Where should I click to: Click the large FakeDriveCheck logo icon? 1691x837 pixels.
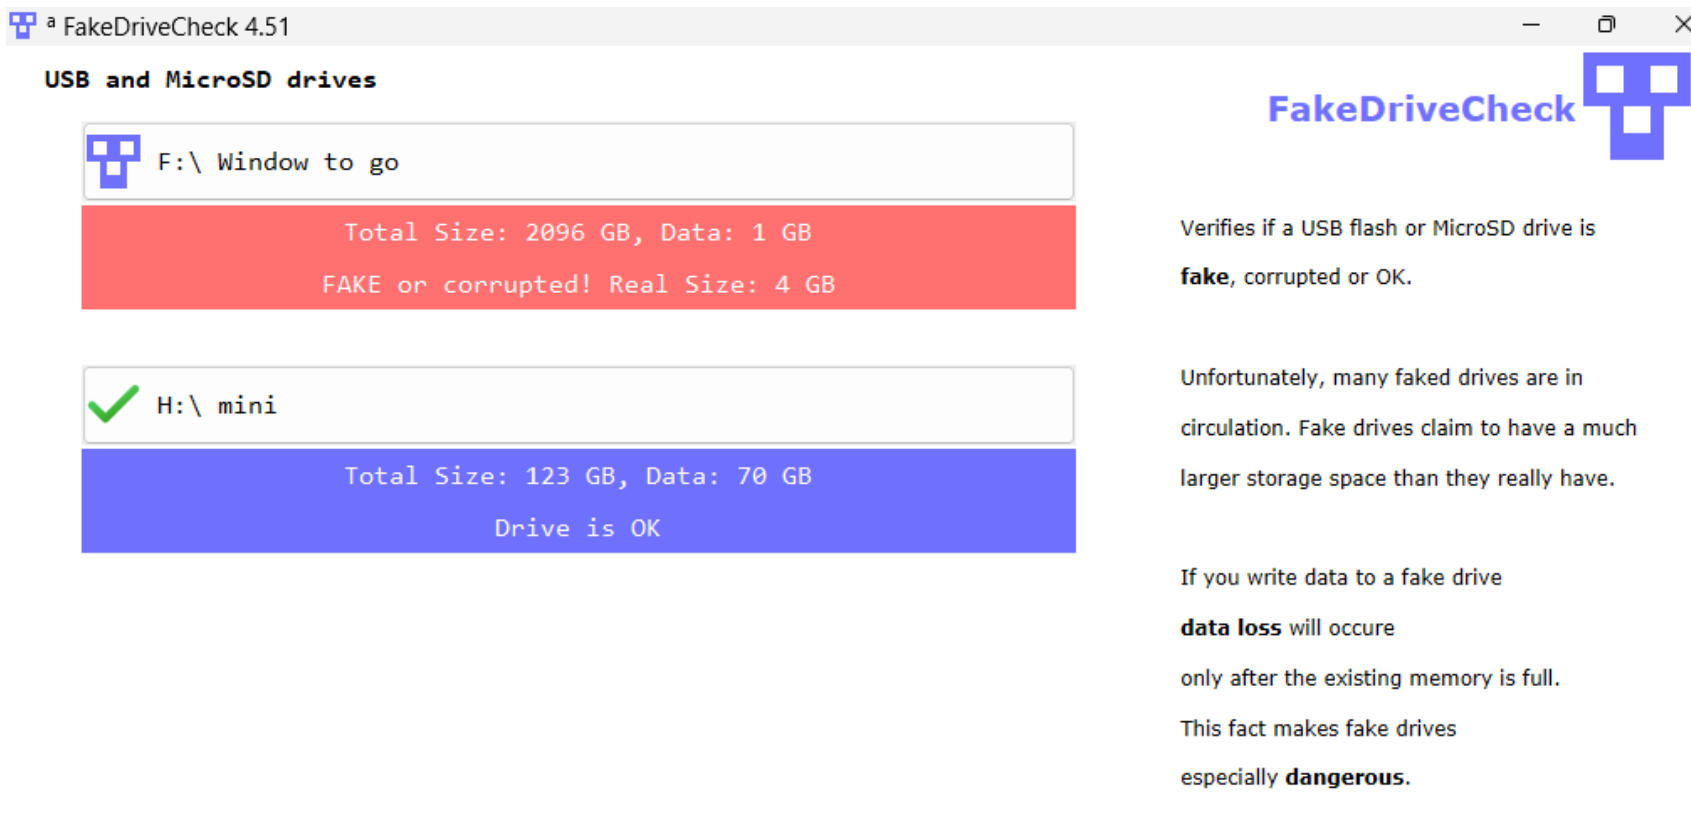coord(1636,106)
